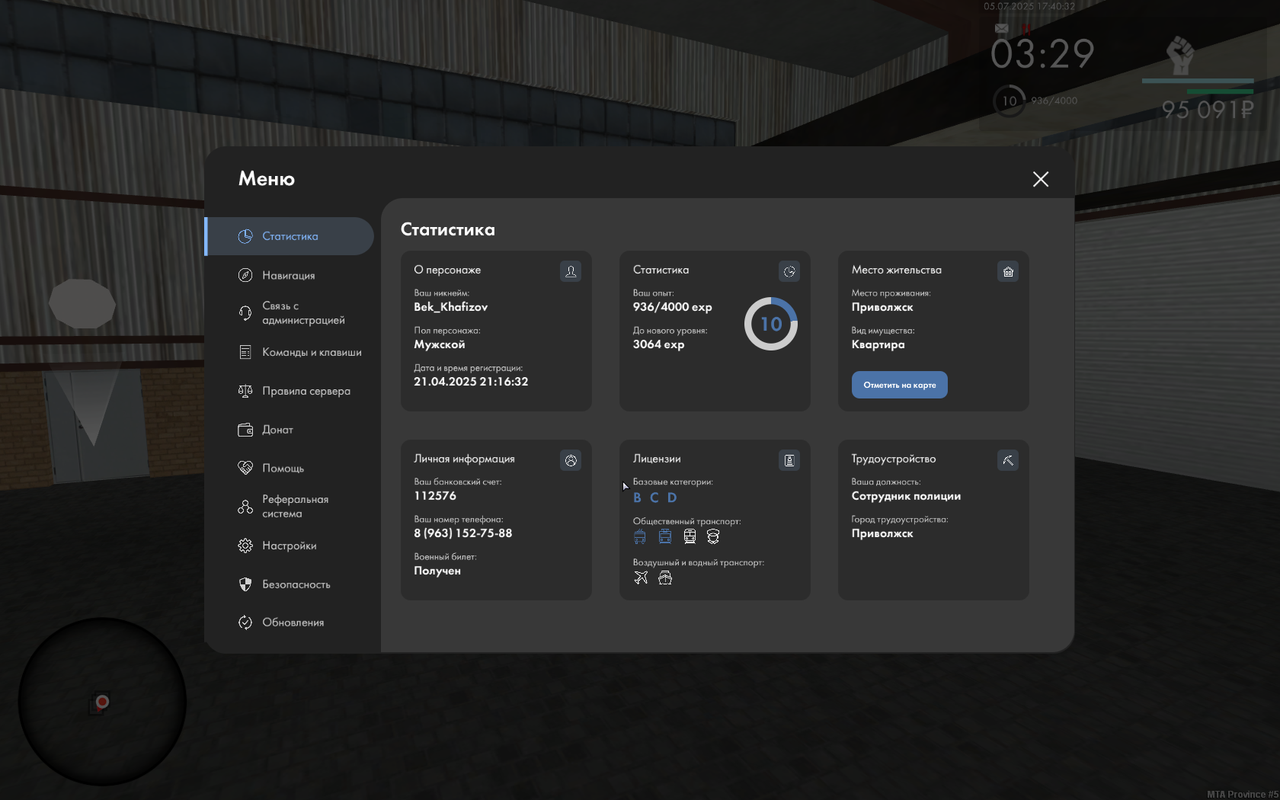Open the Статистика menu section
The width and height of the screenshot is (1280, 800).
(290, 236)
